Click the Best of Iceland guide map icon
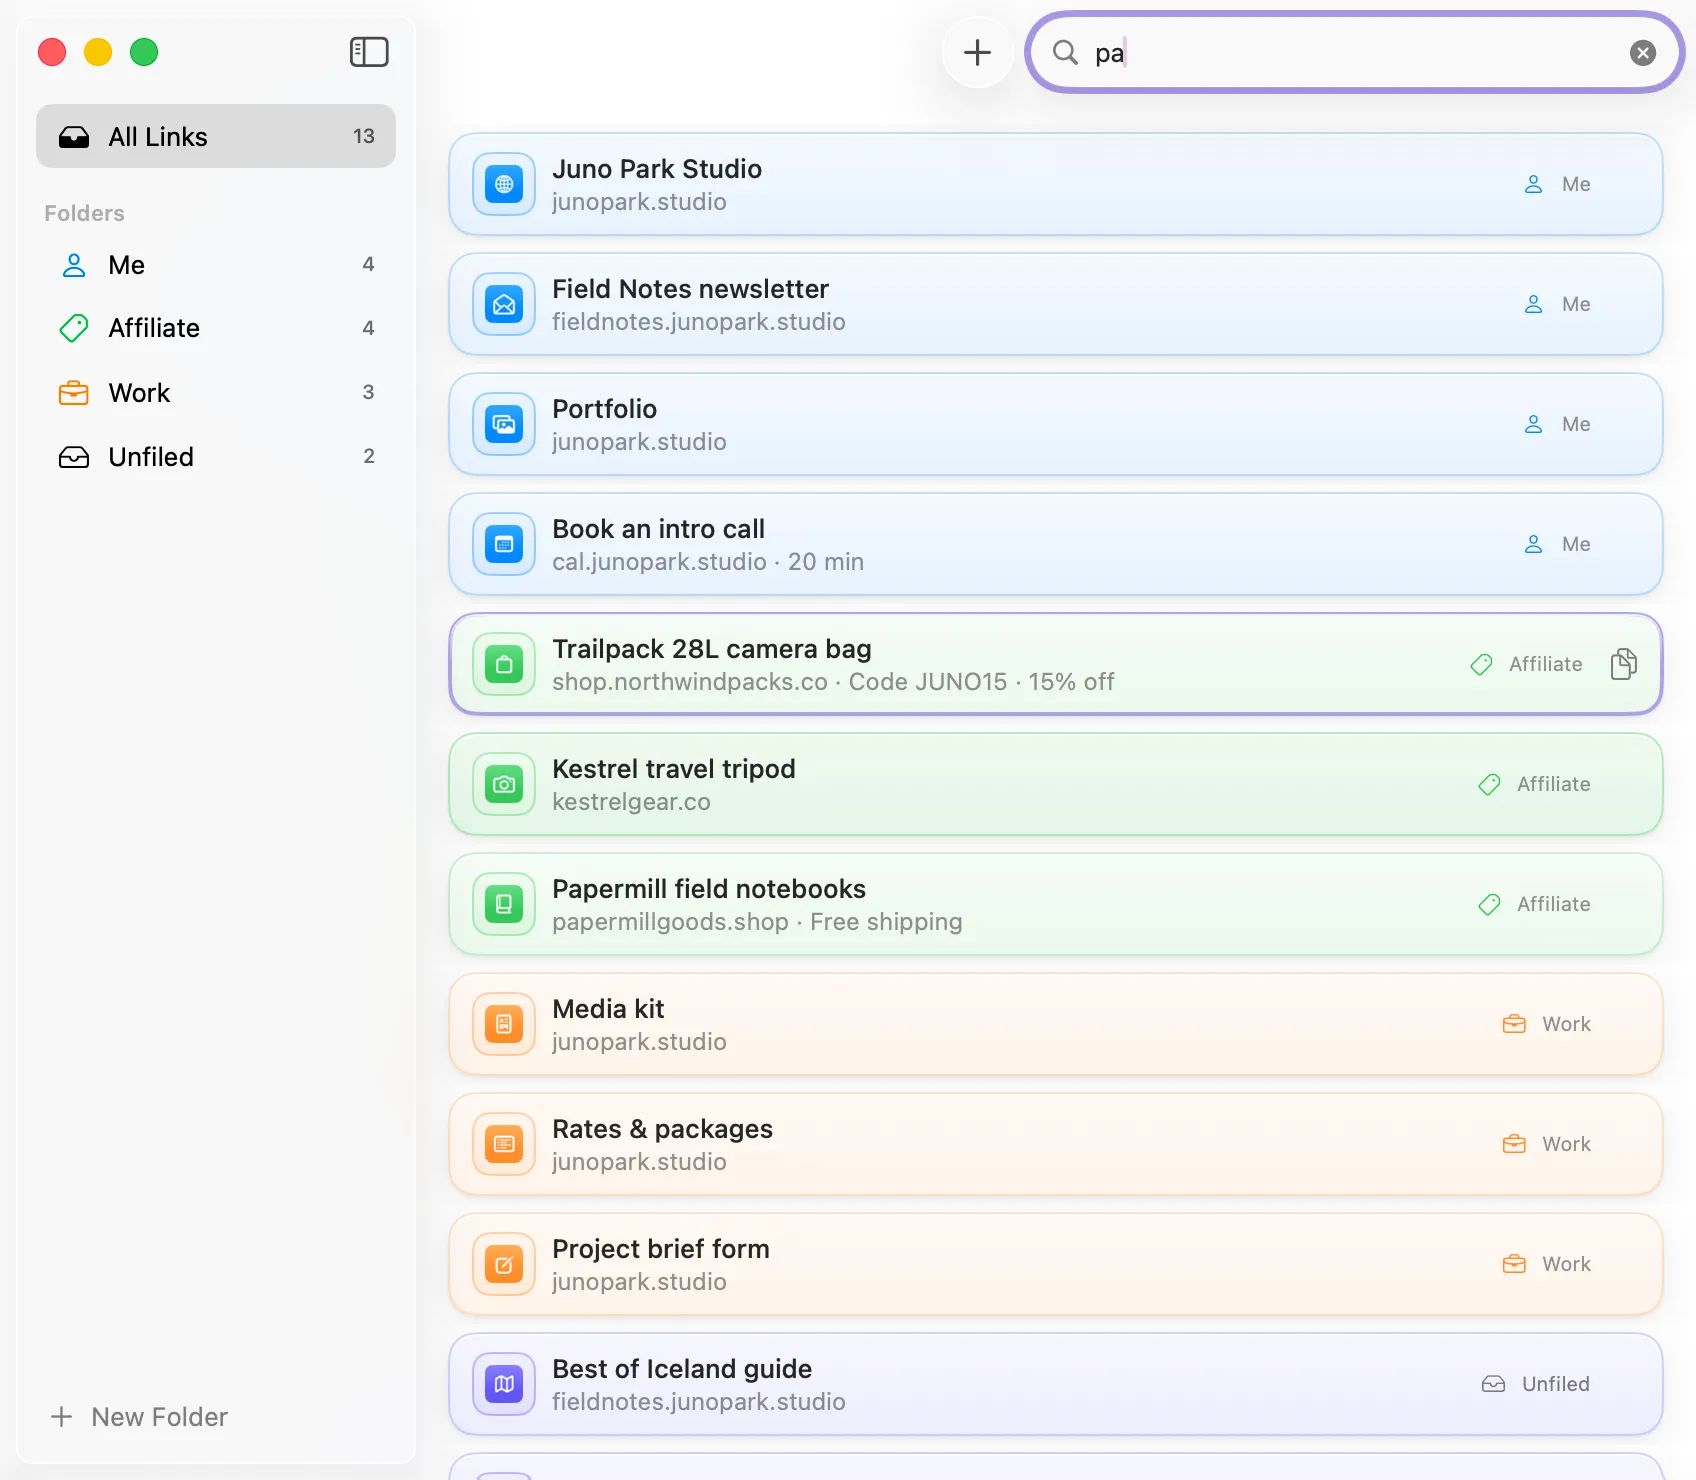This screenshot has width=1696, height=1480. [x=504, y=1384]
